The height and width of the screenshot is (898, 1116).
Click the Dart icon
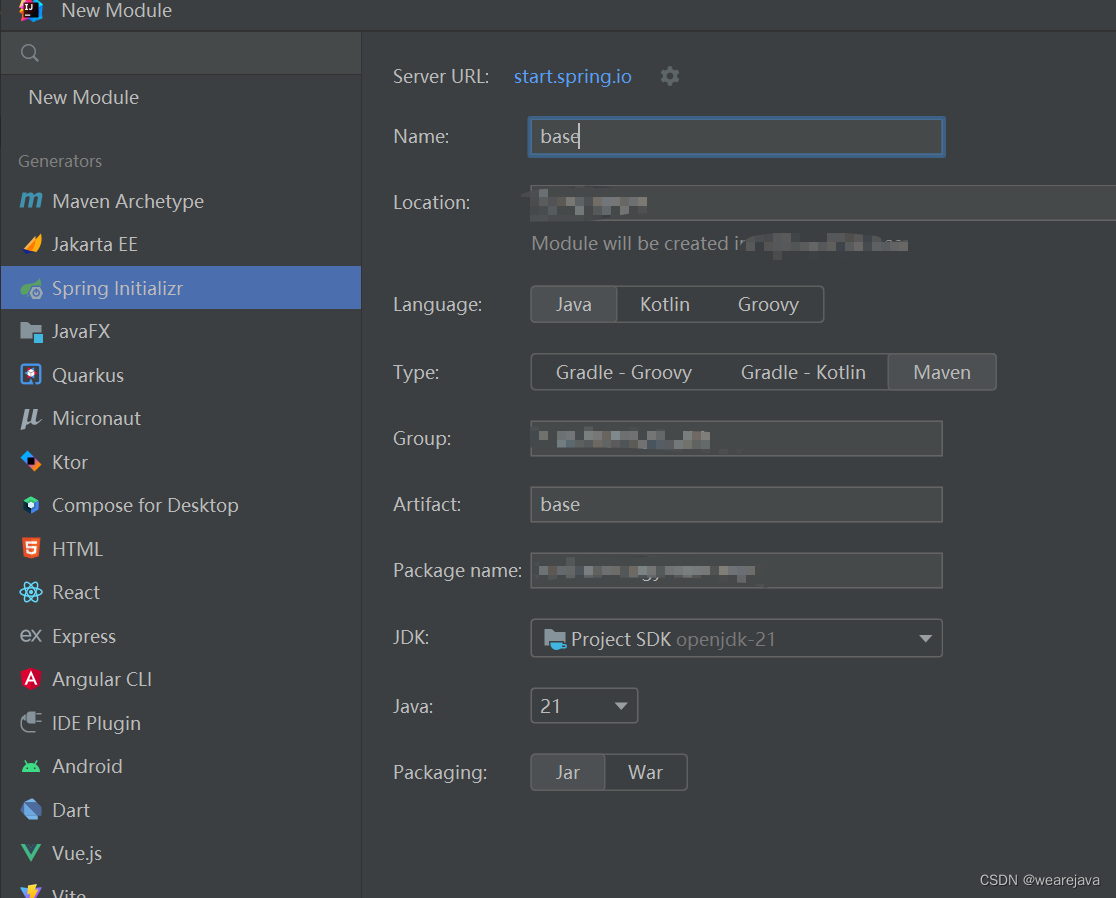[x=31, y=810]
